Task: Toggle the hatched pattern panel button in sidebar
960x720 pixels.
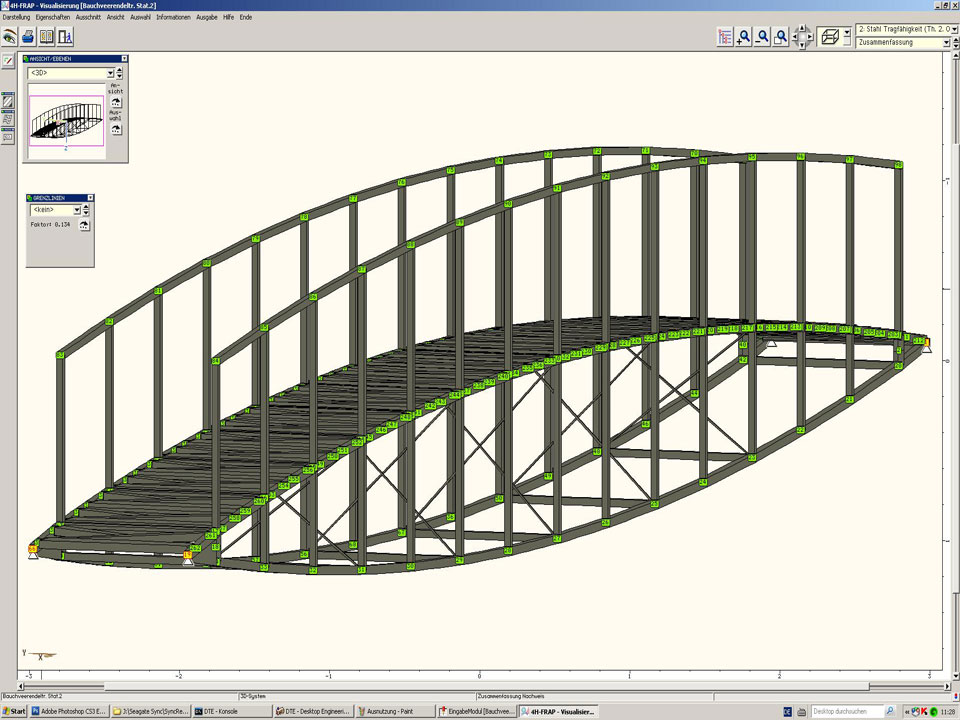Action: coord(8,101)
